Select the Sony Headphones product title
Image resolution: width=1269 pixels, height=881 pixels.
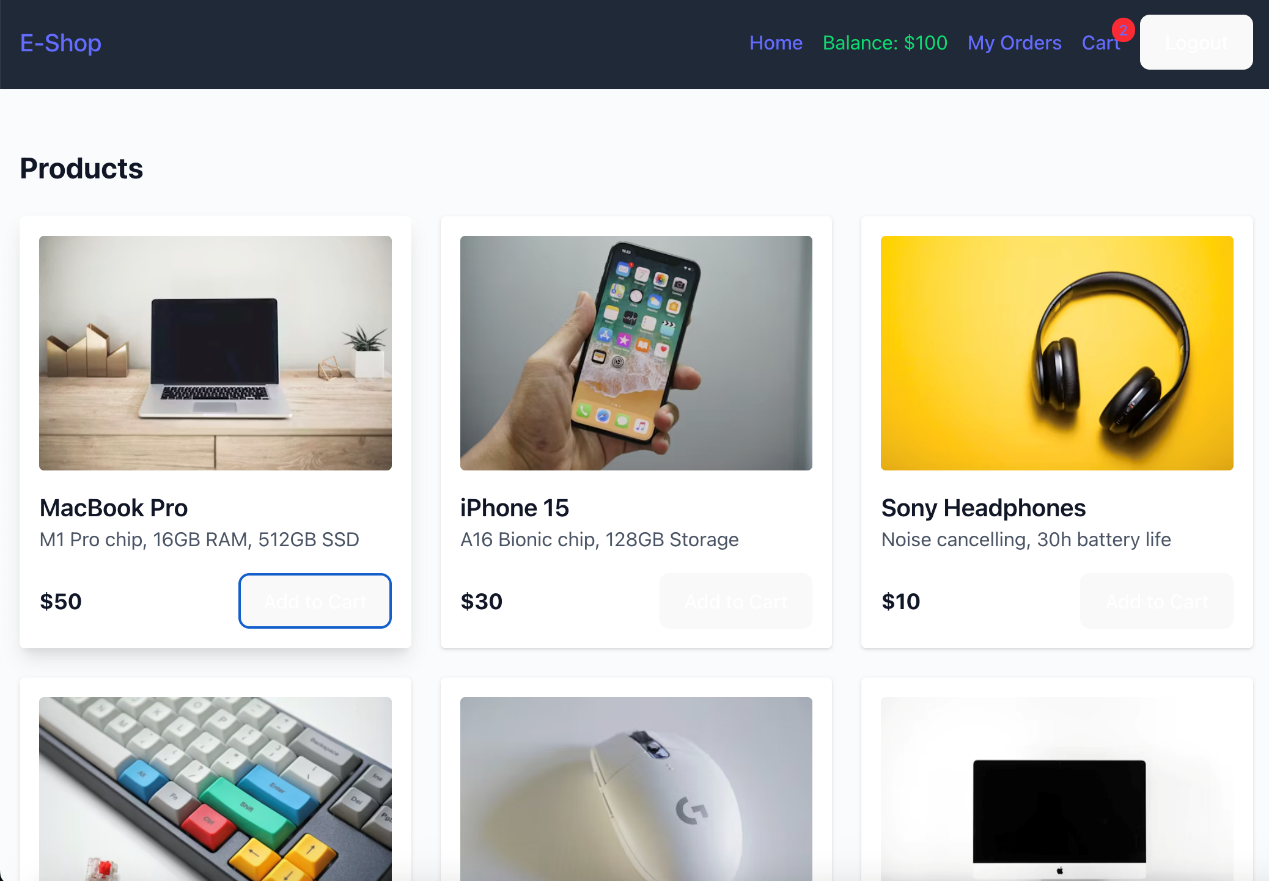click(x=983, y=508)
